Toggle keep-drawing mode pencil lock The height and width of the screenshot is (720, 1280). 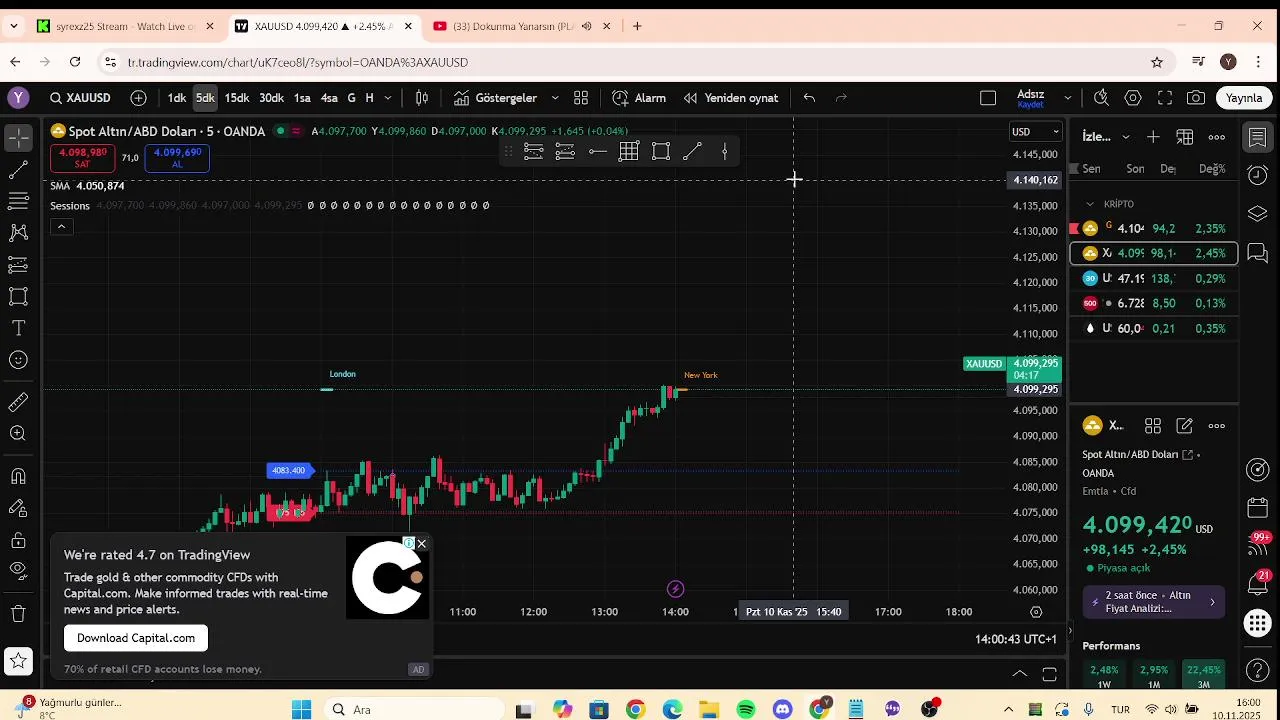pos(18,508)
